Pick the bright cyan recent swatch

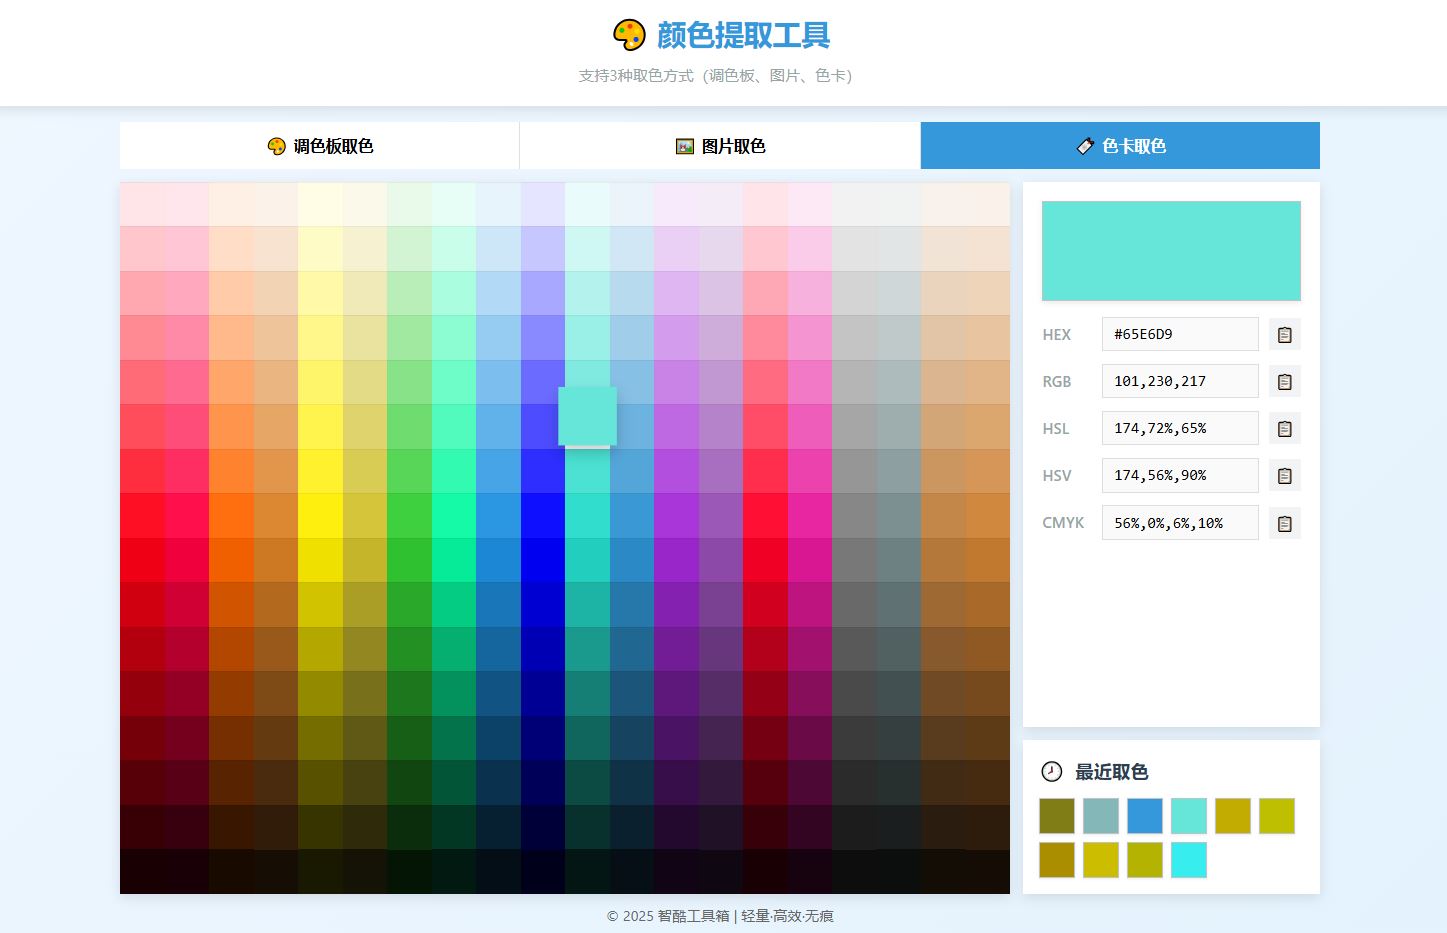click(1189, 860)
